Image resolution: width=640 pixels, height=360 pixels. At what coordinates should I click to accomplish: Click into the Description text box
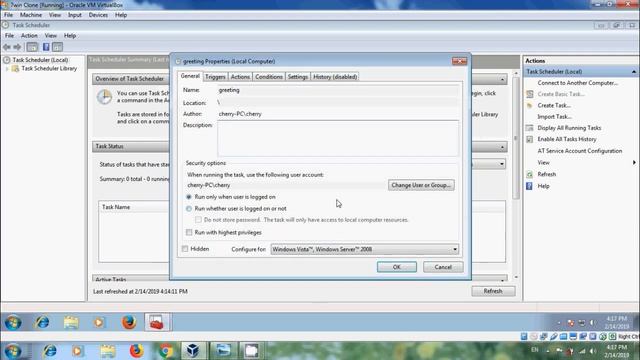338,138
